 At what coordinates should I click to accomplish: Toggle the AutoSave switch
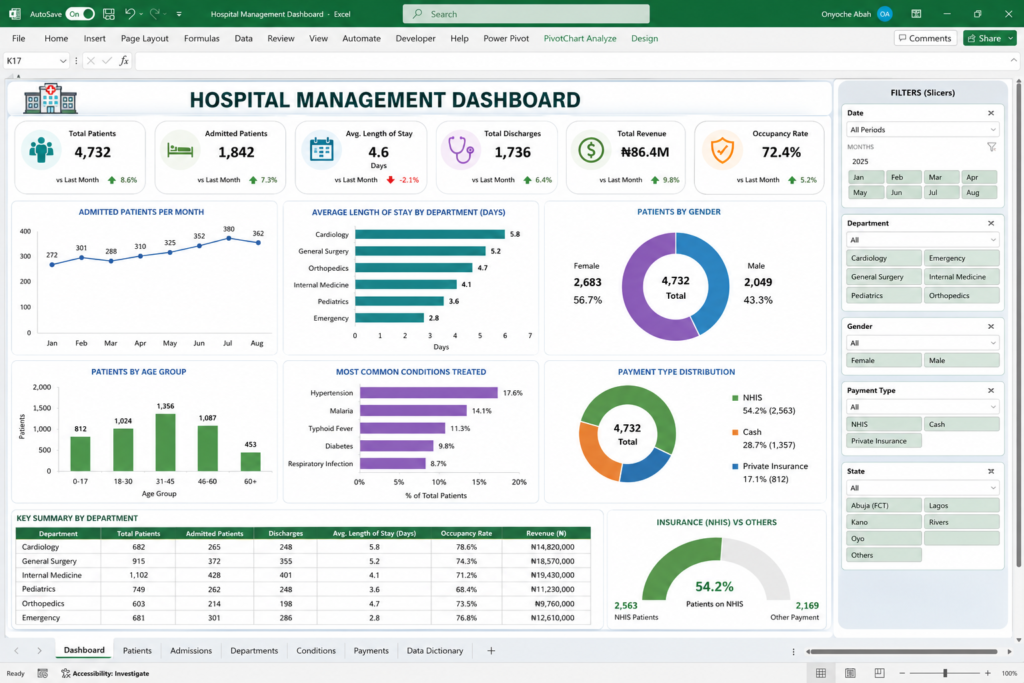[x=80, y=14]
